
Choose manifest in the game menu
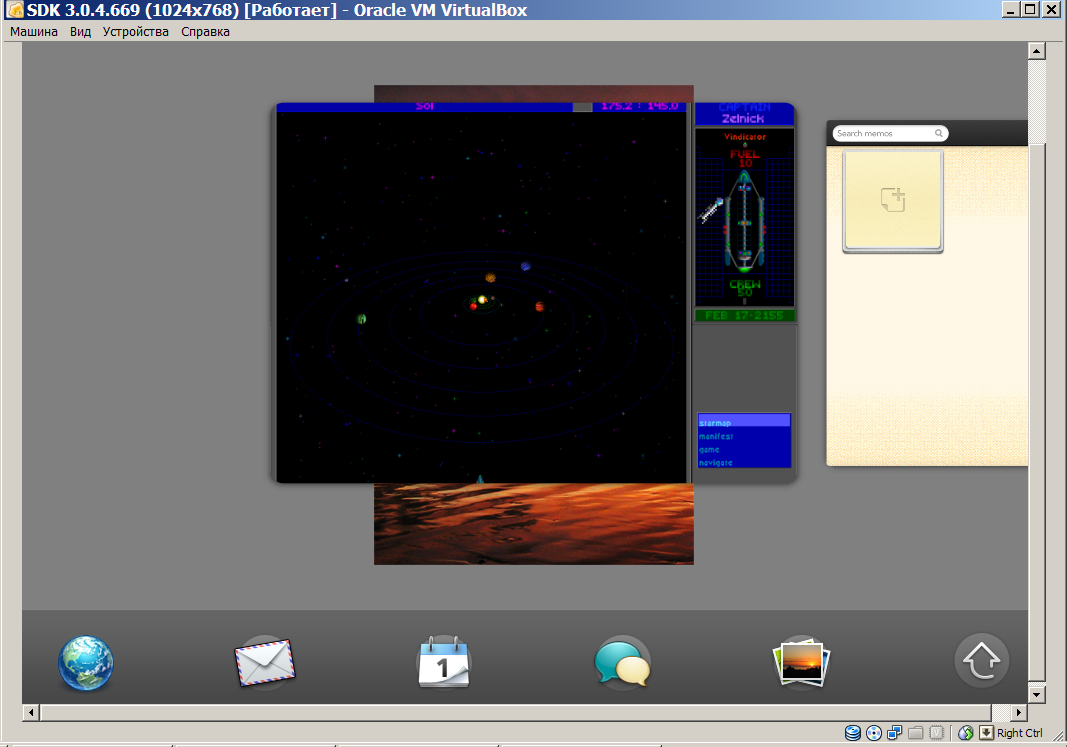pos(743,436)
